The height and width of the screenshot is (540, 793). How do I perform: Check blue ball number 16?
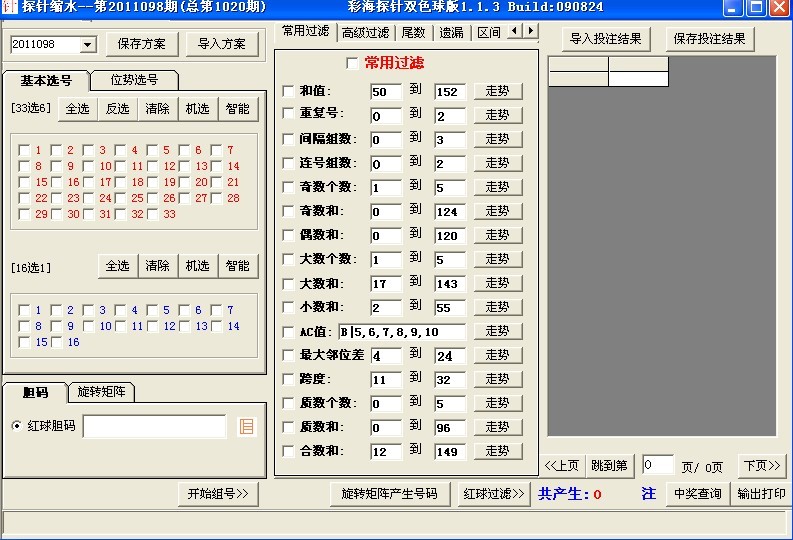[x=57, y=342]
